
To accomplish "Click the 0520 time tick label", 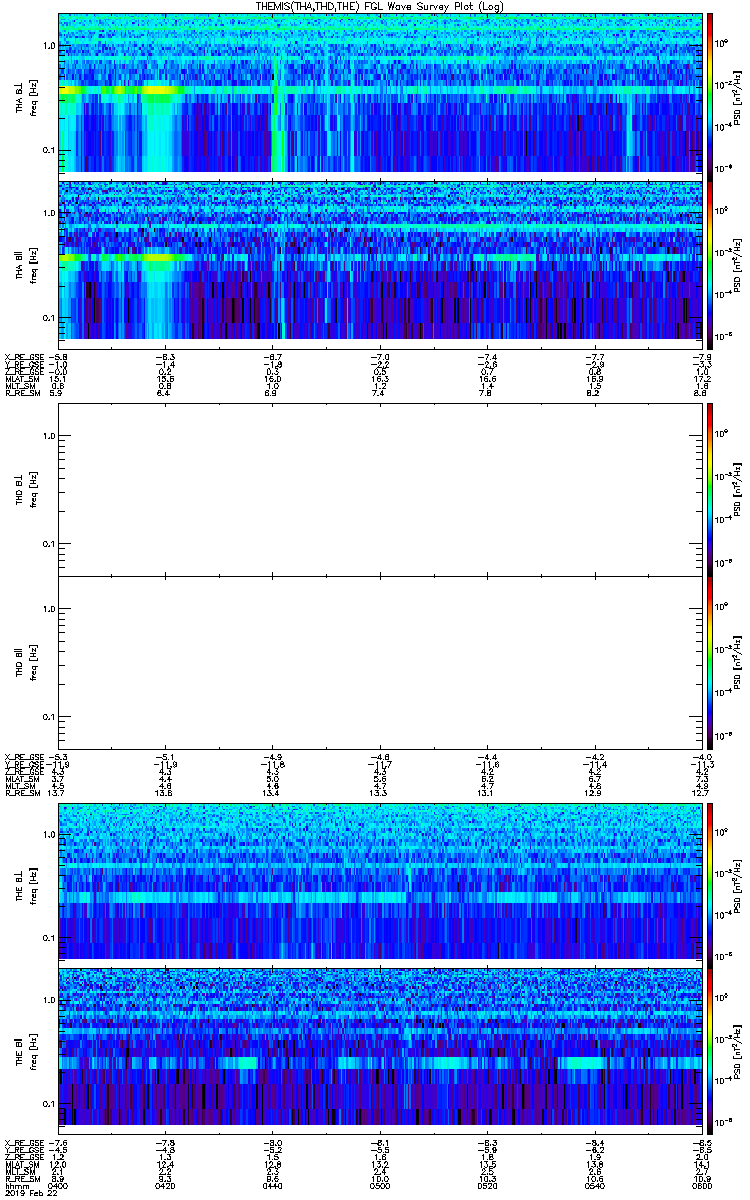I will tap(487, 1186).
